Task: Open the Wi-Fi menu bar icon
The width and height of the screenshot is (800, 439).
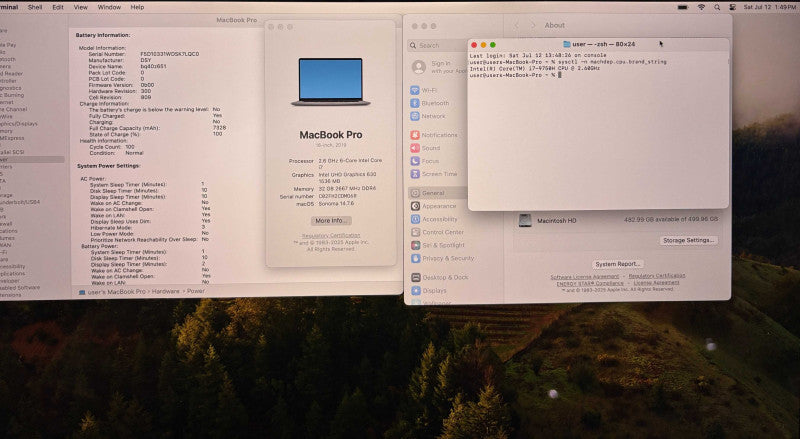Action: pos(701,7)
